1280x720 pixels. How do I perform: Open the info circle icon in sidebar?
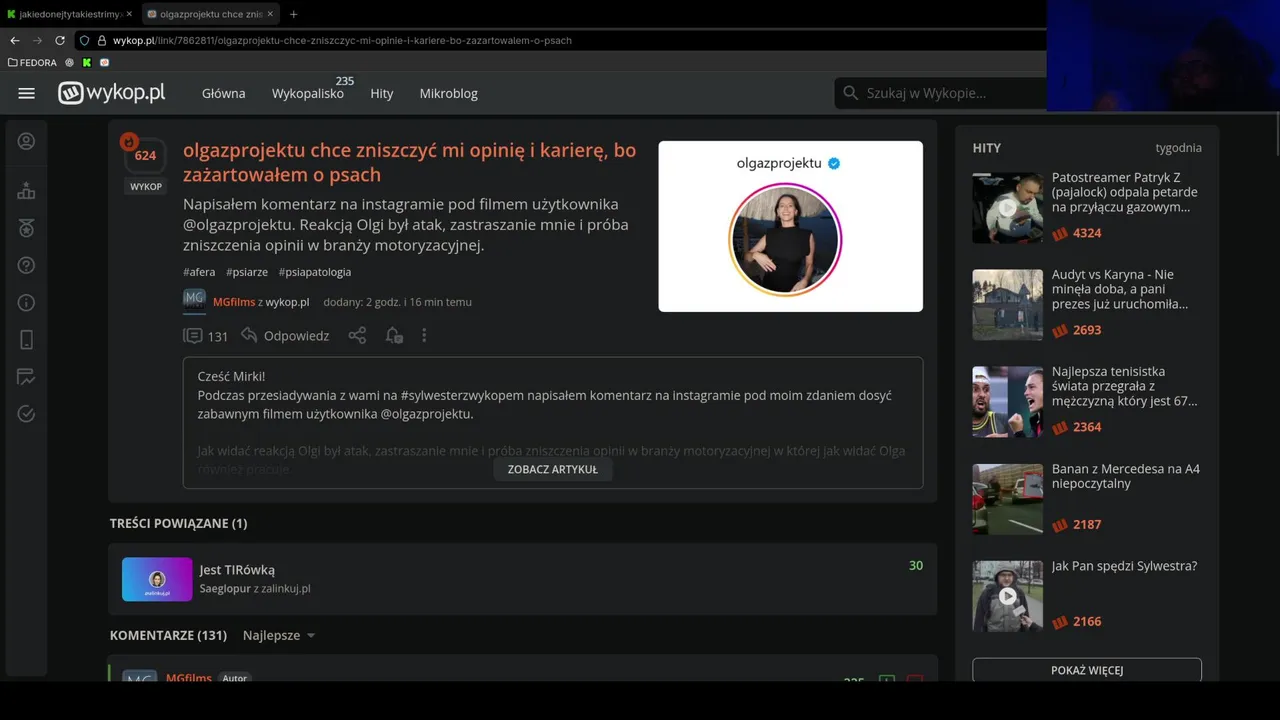(x=27, y=302)
